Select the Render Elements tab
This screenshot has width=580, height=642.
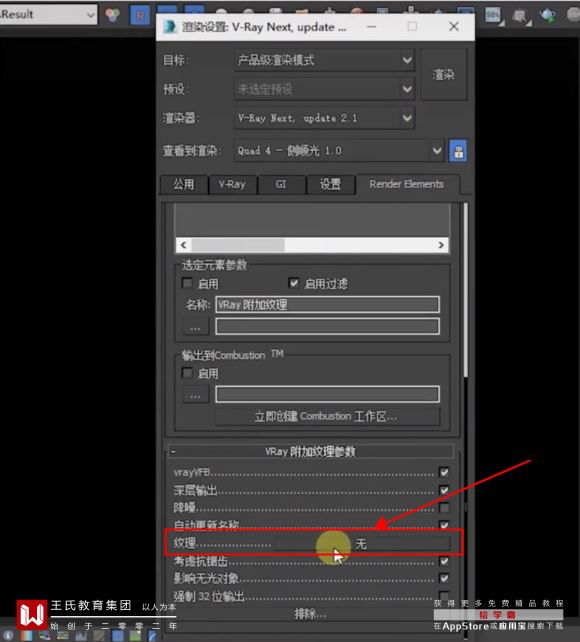(x=406, y=184)
